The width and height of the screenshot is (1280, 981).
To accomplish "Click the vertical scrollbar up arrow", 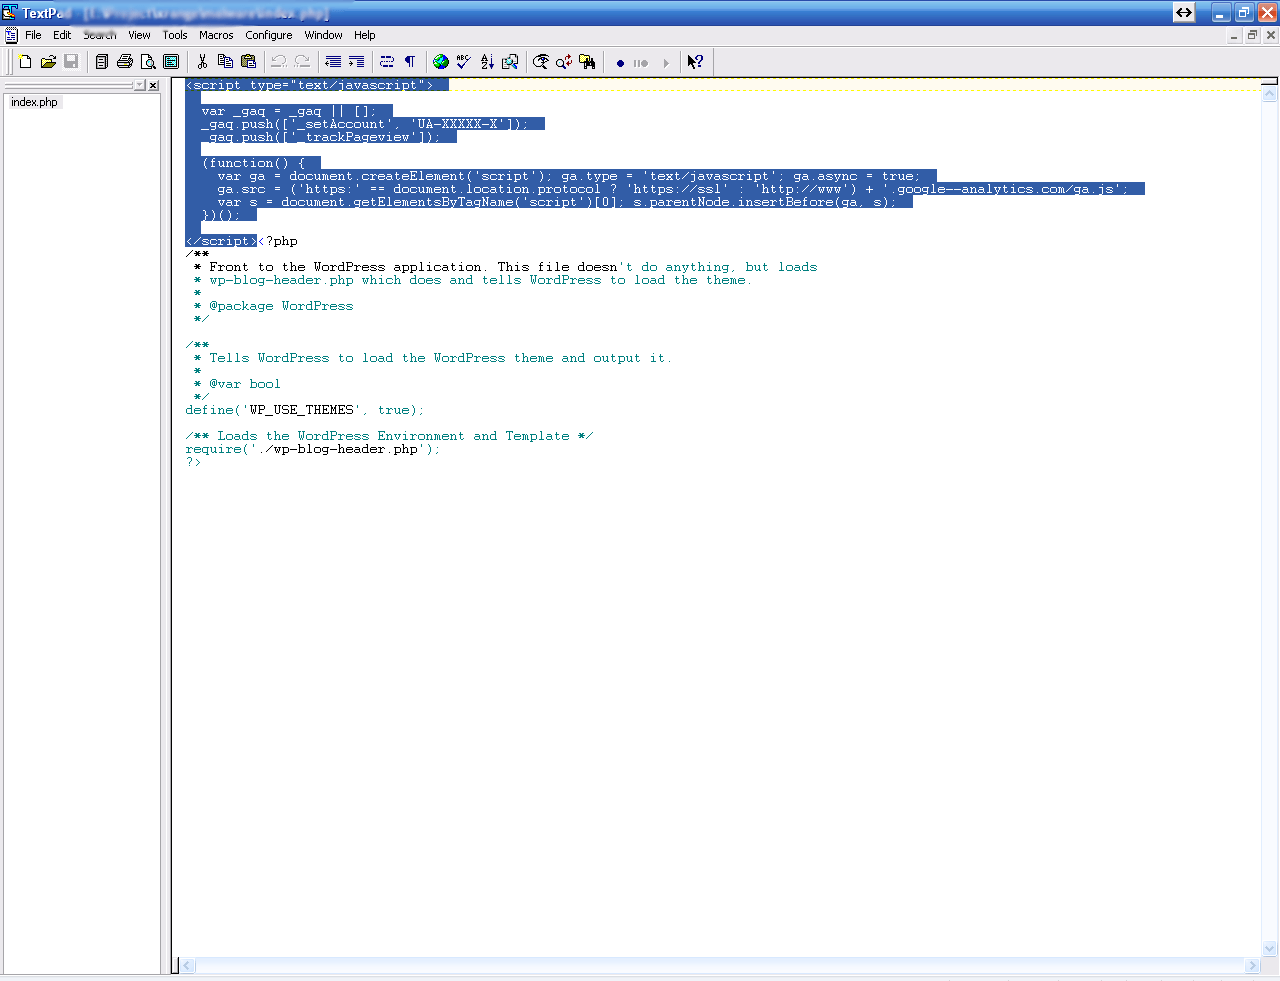I will [1270, 94].
